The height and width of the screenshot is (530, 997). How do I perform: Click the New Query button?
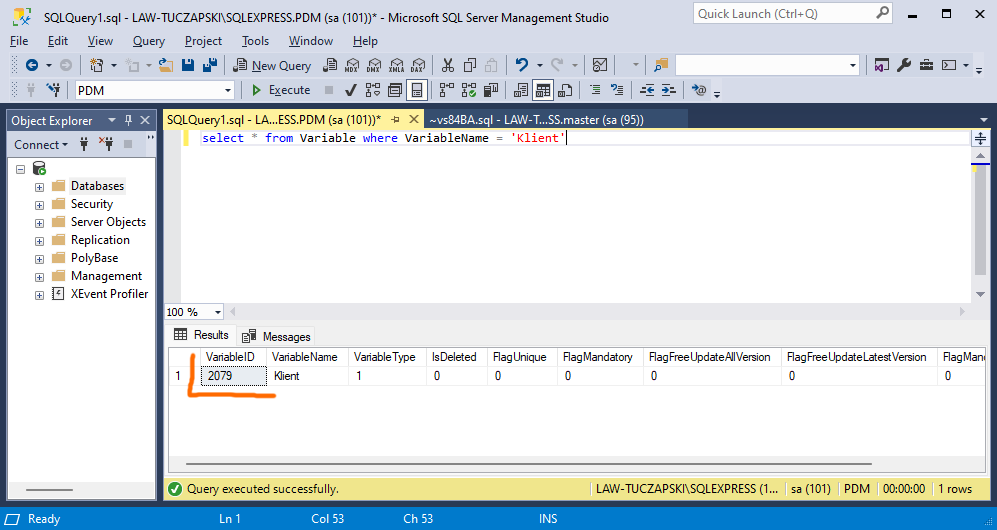coord(272,65)
